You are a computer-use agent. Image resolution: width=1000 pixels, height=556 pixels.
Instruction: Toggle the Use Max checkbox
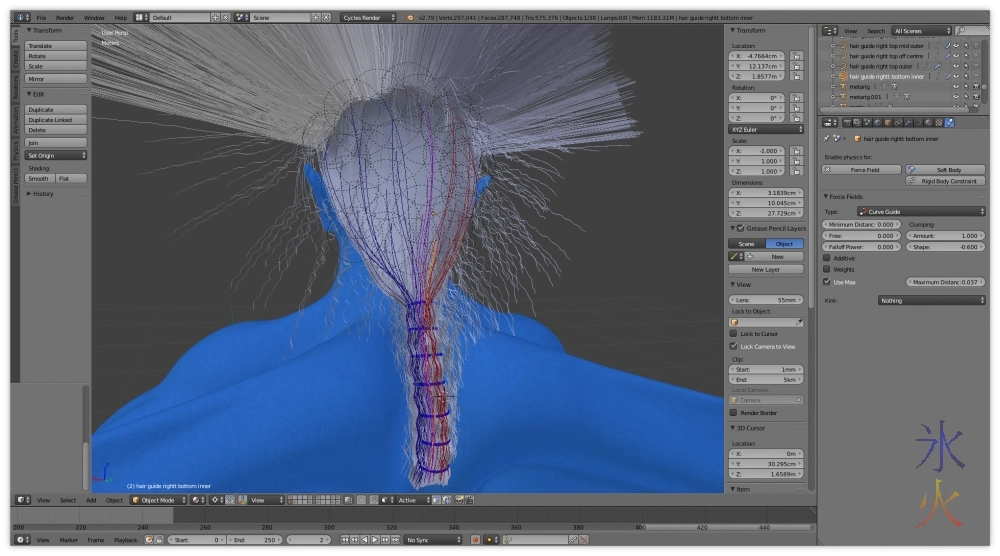point(826,282)
